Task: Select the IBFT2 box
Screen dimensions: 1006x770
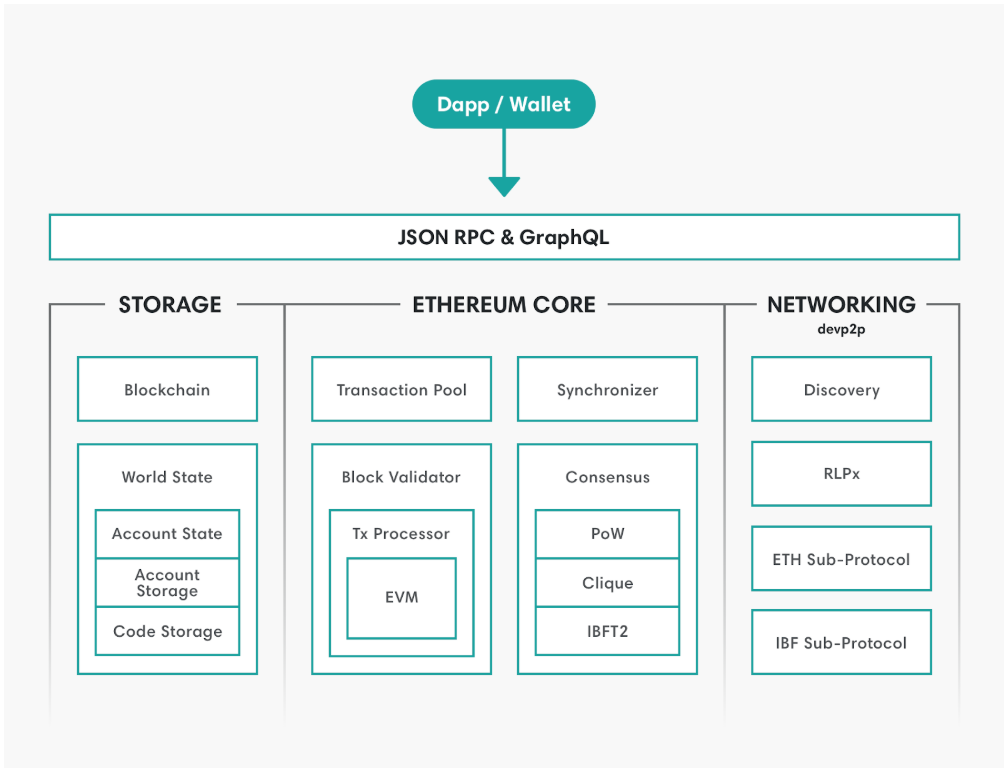Action: click(608, 631)
